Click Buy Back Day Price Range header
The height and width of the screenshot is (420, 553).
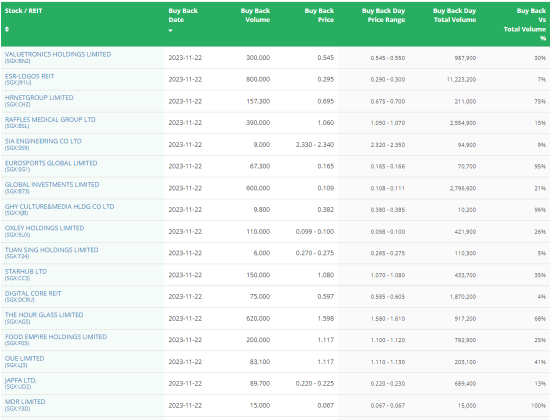tap(383, 15)
